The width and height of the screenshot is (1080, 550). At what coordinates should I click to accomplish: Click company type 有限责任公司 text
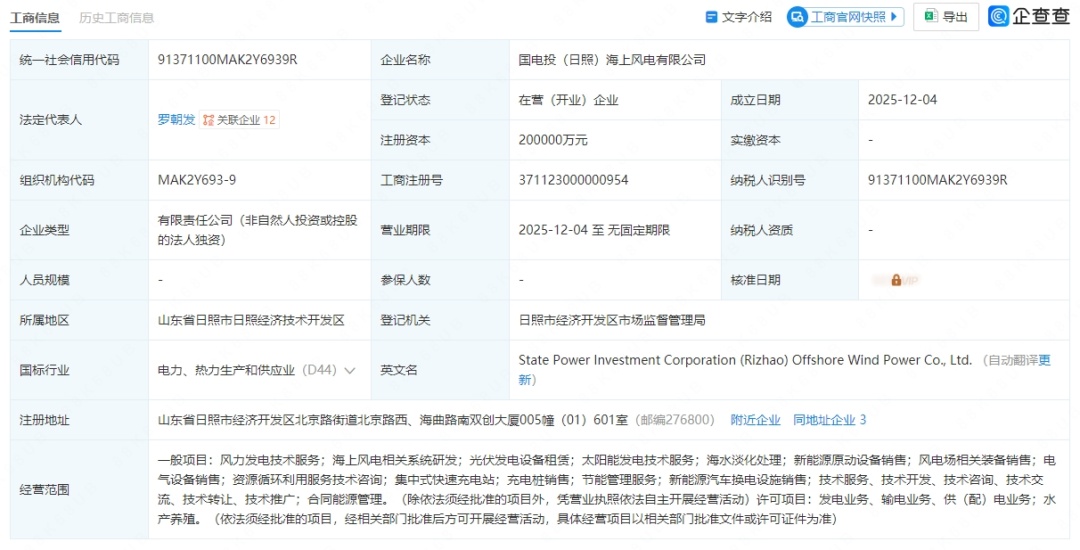[x=258, y=230]
